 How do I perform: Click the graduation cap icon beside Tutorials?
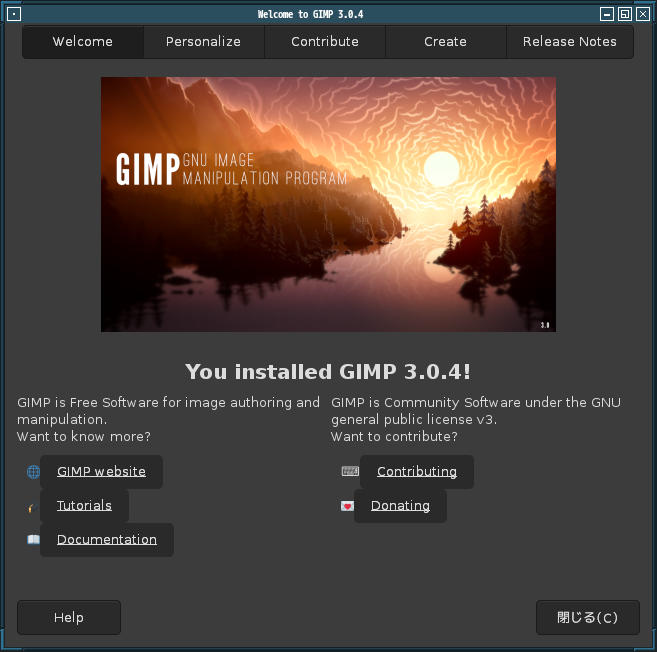33,507
